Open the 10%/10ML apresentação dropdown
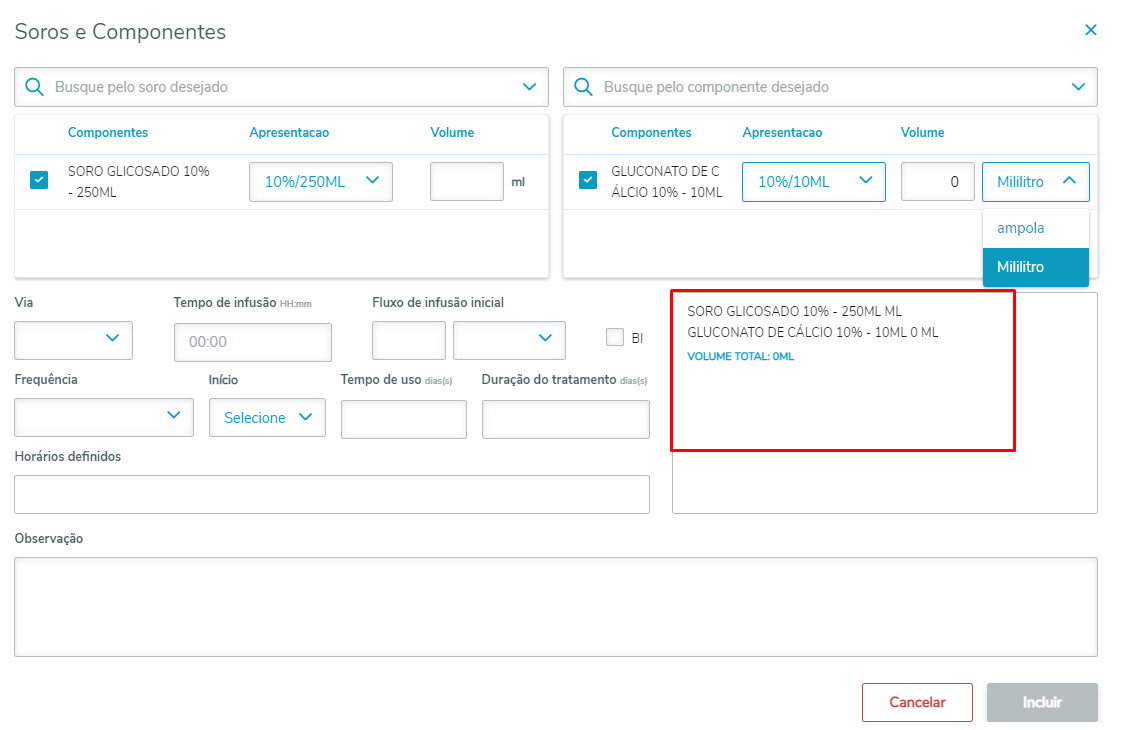1123x730 pixels. tap(813, 181)
